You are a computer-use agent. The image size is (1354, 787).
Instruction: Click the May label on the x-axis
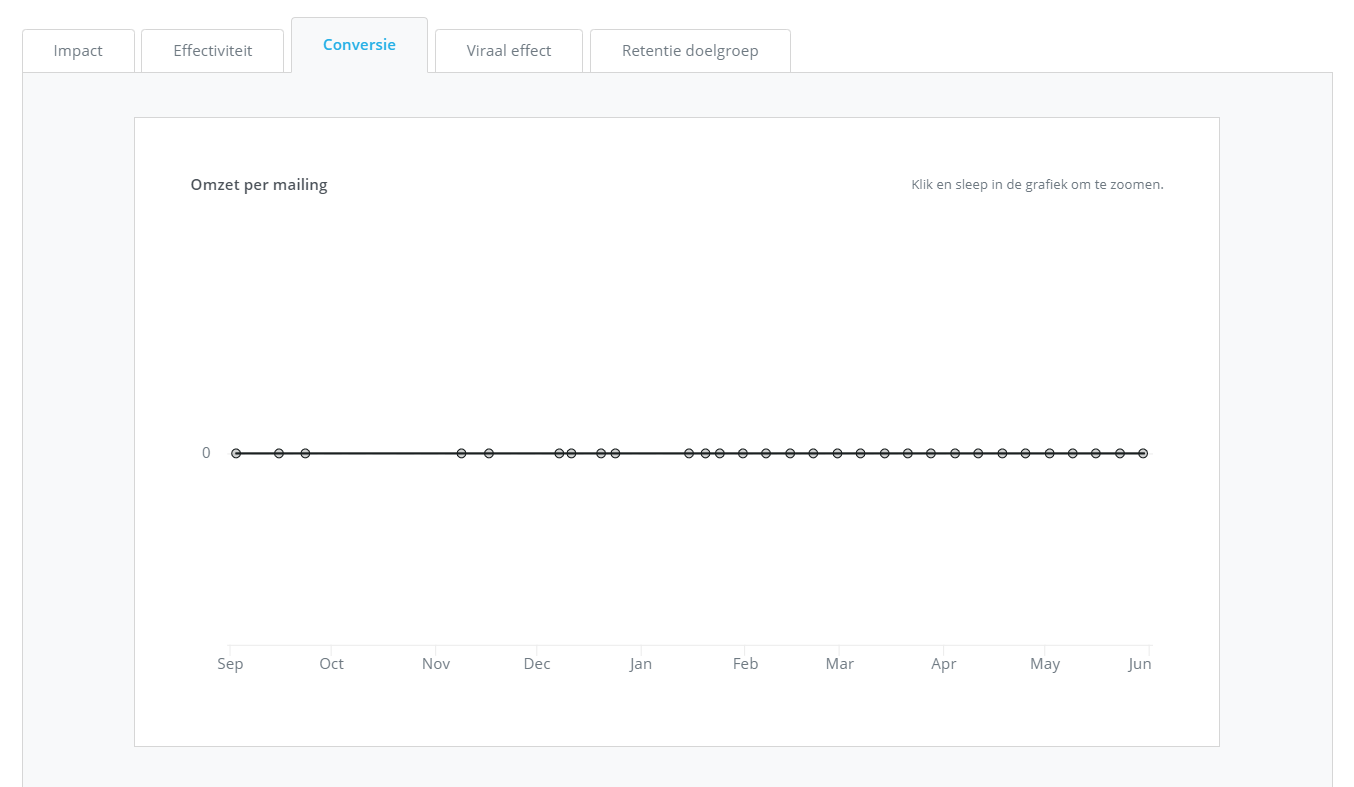pyautogui.click(x=1045, y=664)
